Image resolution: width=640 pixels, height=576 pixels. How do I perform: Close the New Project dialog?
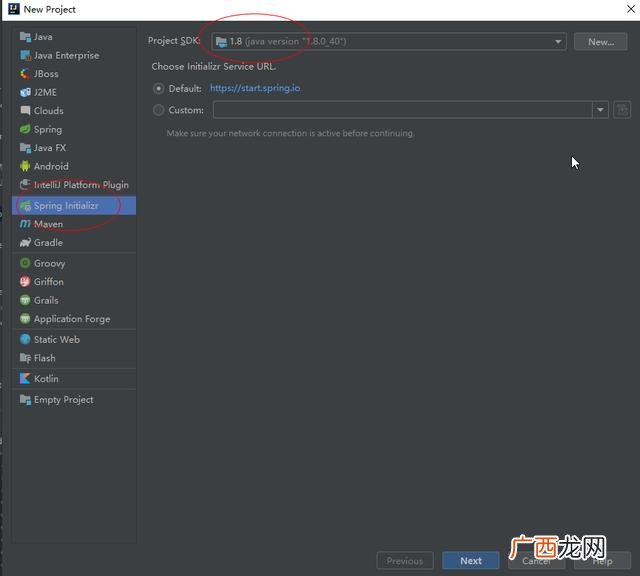point(631,9)
